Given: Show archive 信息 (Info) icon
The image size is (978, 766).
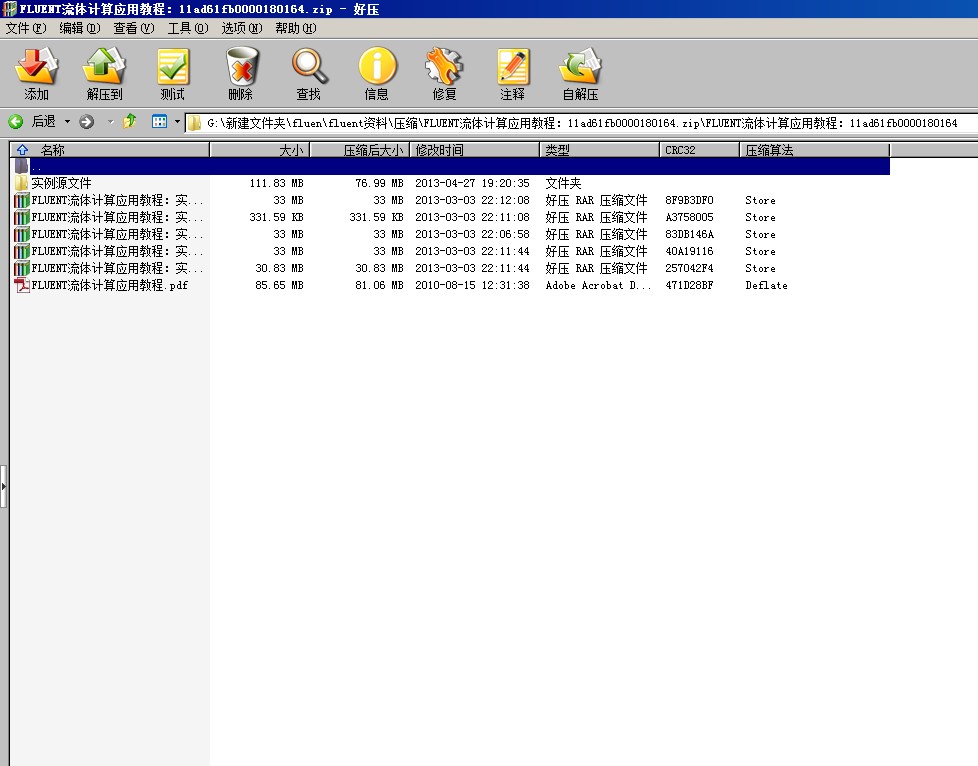Looking at the screenshot, I should (376, 74).
